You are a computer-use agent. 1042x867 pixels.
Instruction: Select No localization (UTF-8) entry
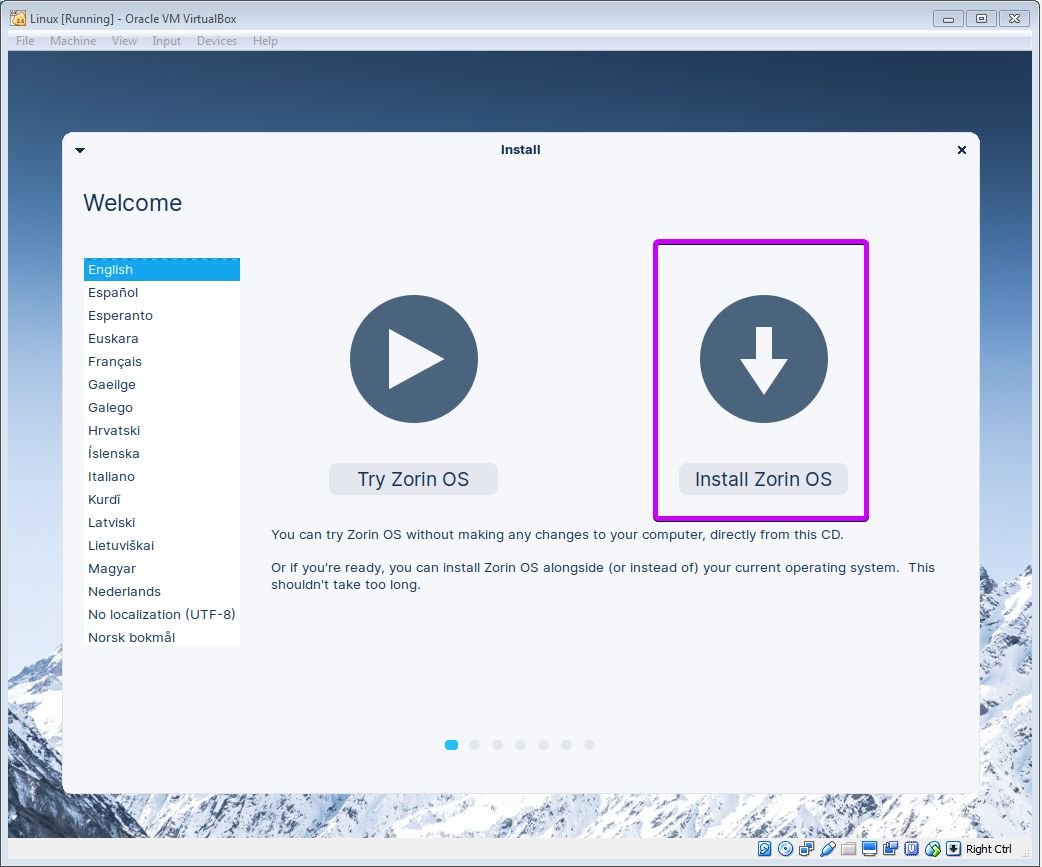tap(161, 615)
